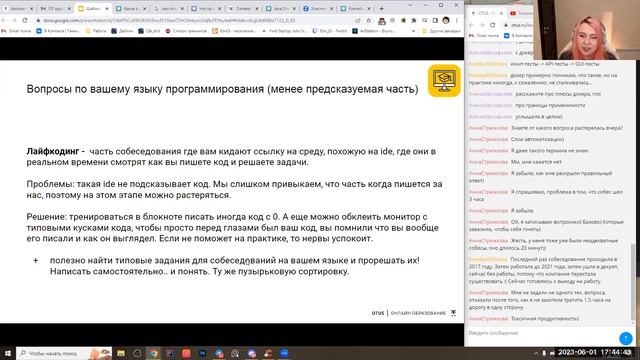Send chat message with blue round button
Image resolution: width=640 pixels, height=360 pixels.
click(x=625, y=338)
